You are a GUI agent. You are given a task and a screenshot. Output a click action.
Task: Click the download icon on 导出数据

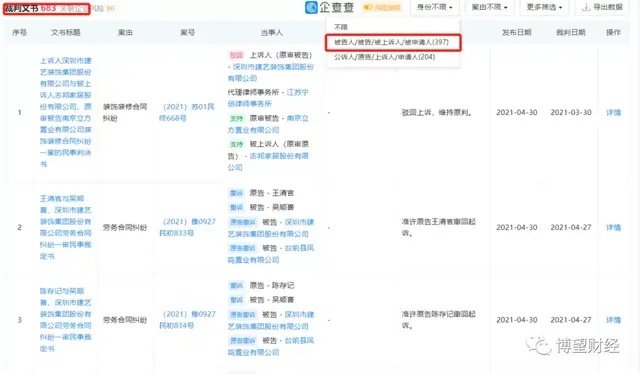coord(586,7)
